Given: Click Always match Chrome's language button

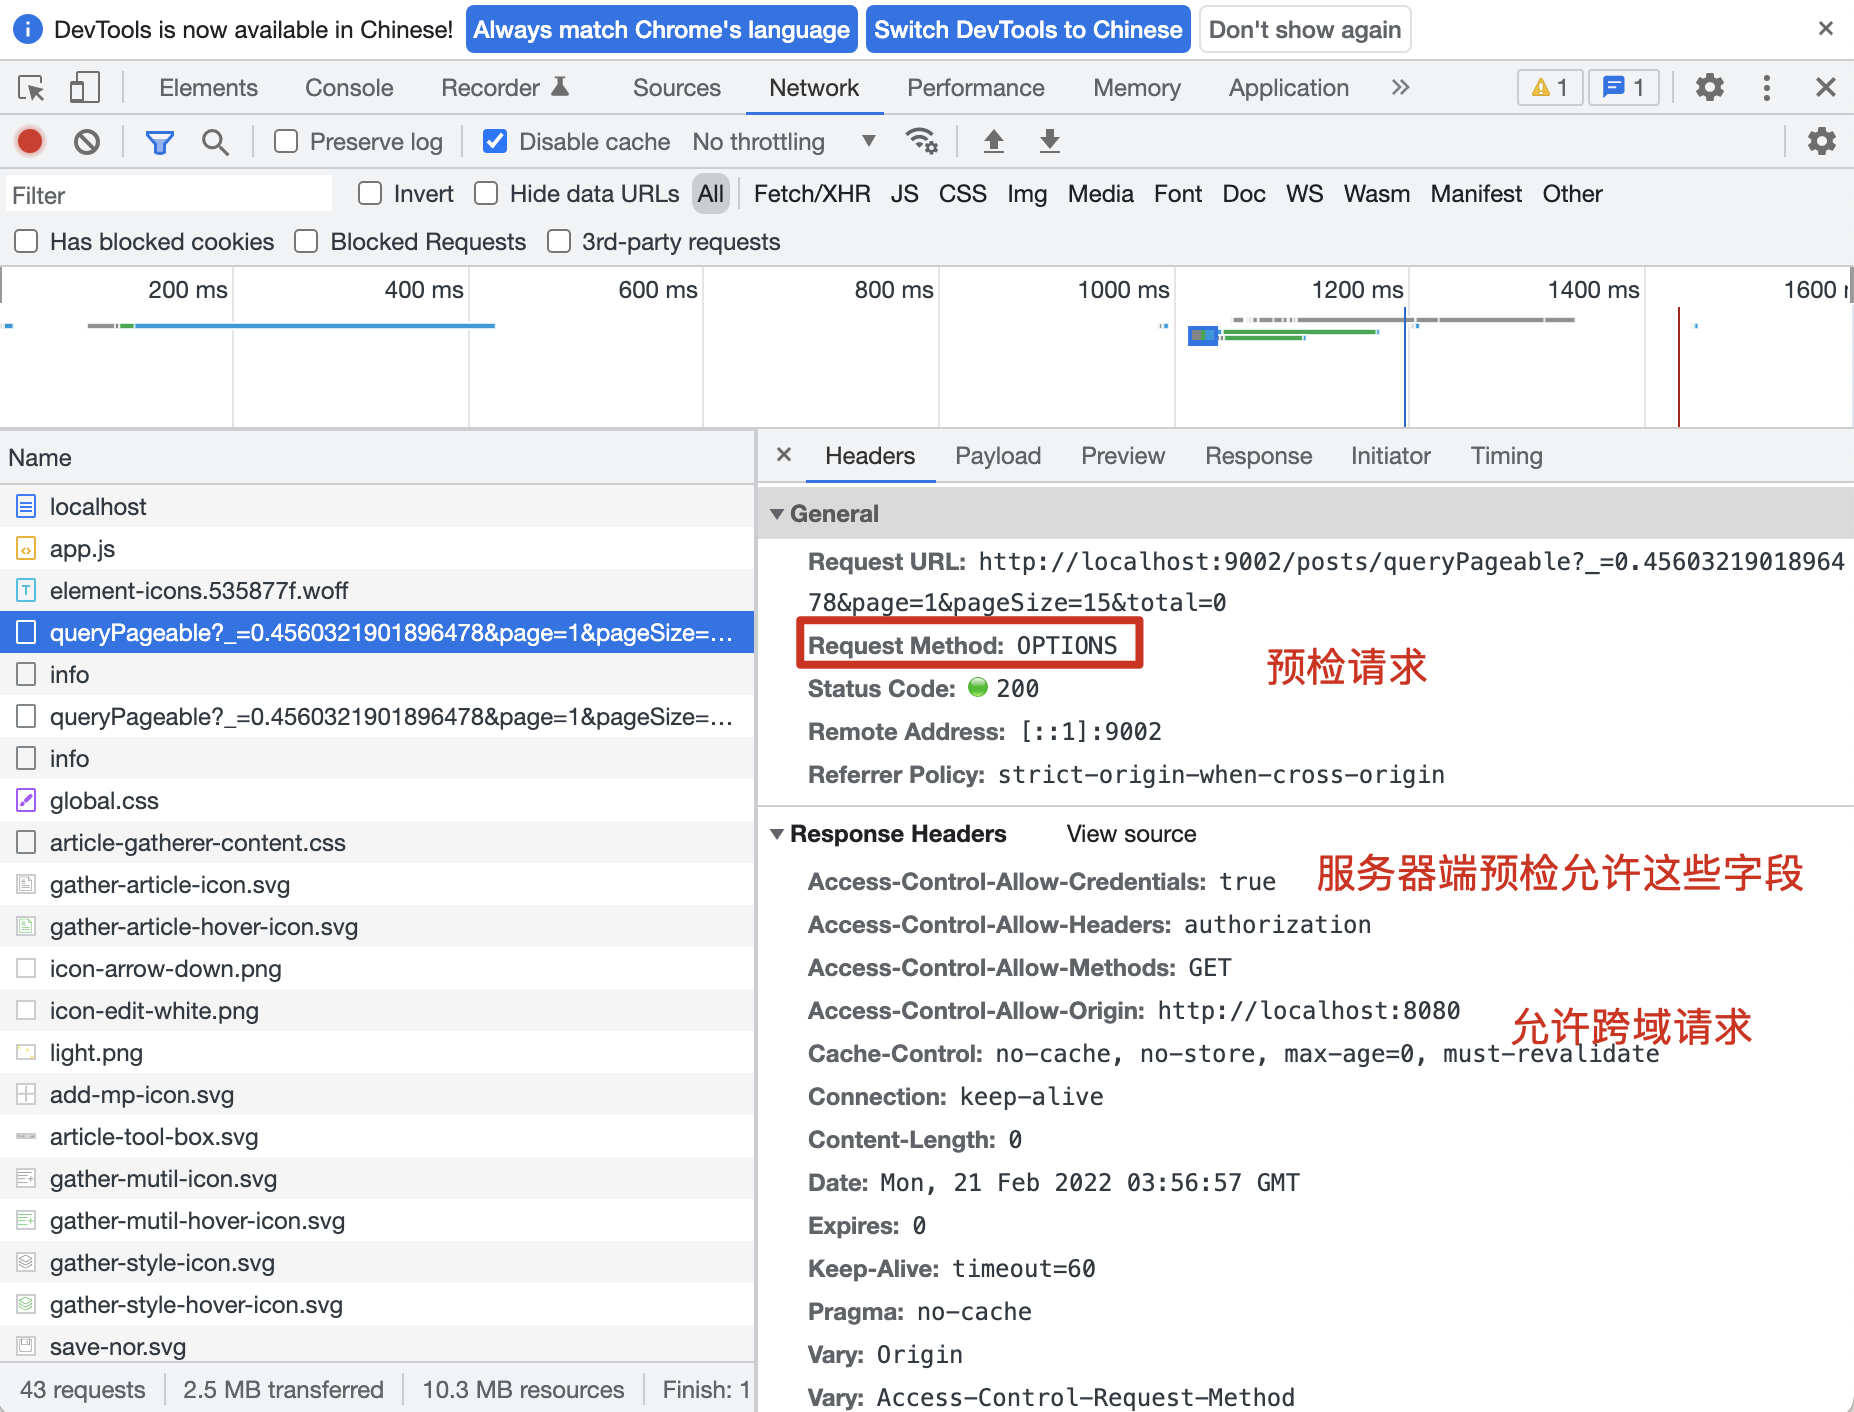Looking at the screenshot, I should [662, 30].
